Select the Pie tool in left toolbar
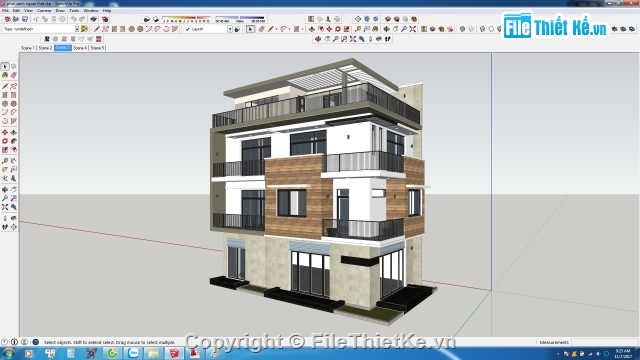 click(13, 121)
